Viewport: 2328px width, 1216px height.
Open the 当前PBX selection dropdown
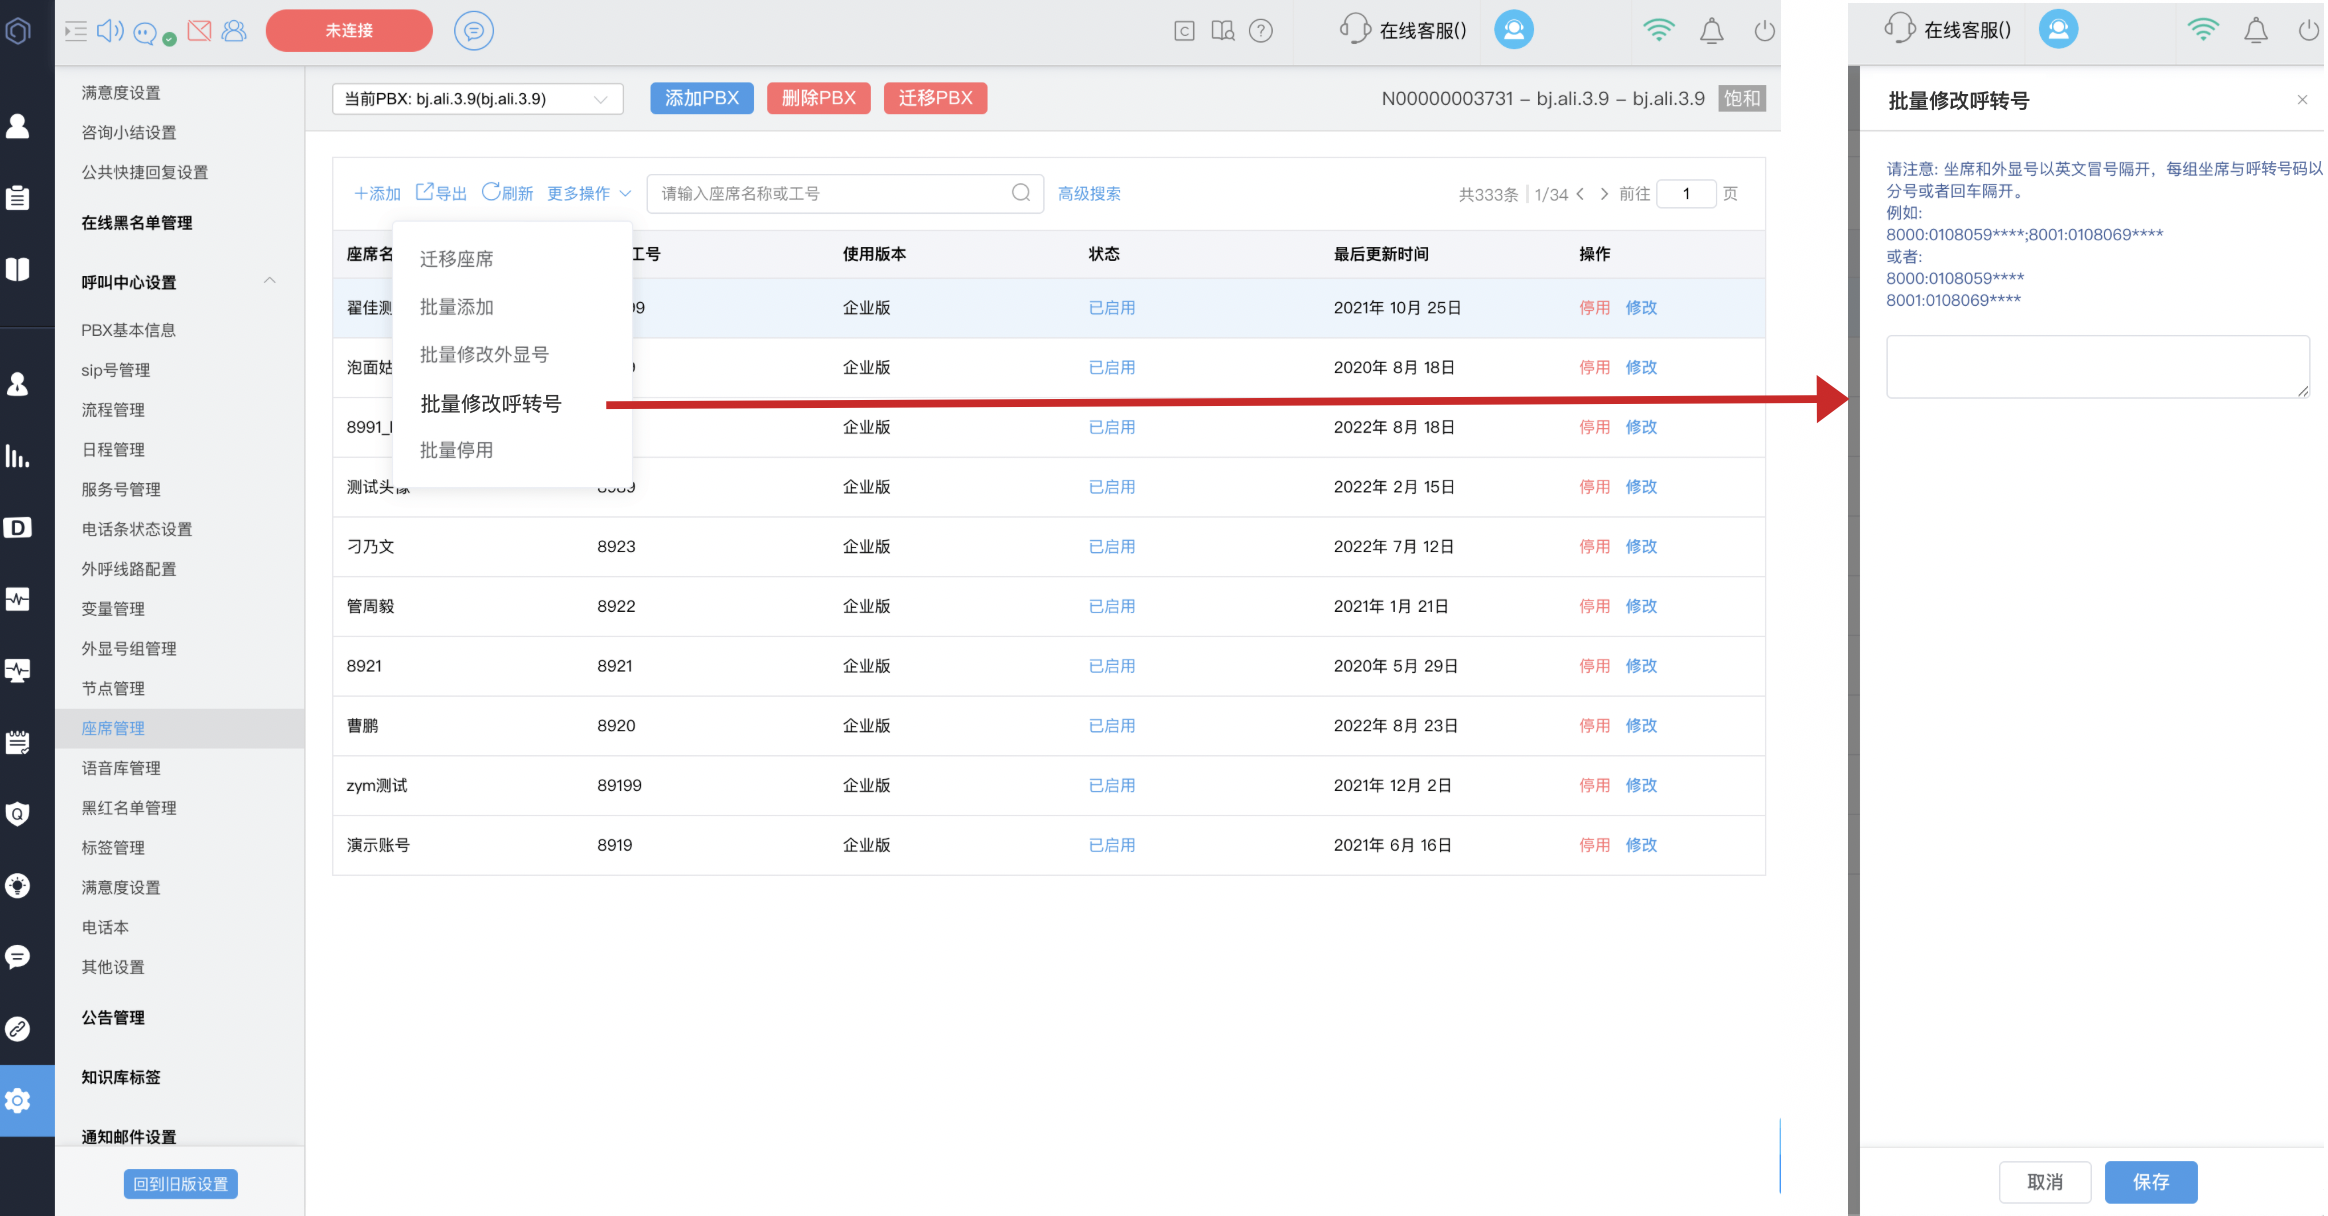pyautogui.click(x=477, y=99)
